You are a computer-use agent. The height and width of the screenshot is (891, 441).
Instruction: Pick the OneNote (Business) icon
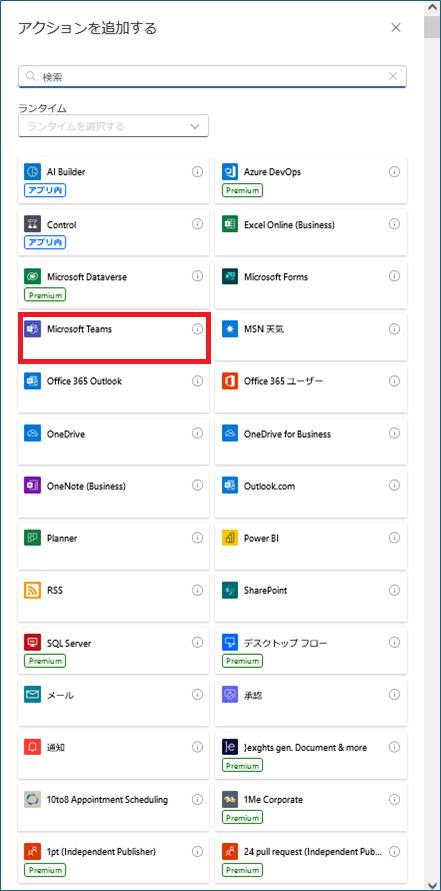(32, 486)
